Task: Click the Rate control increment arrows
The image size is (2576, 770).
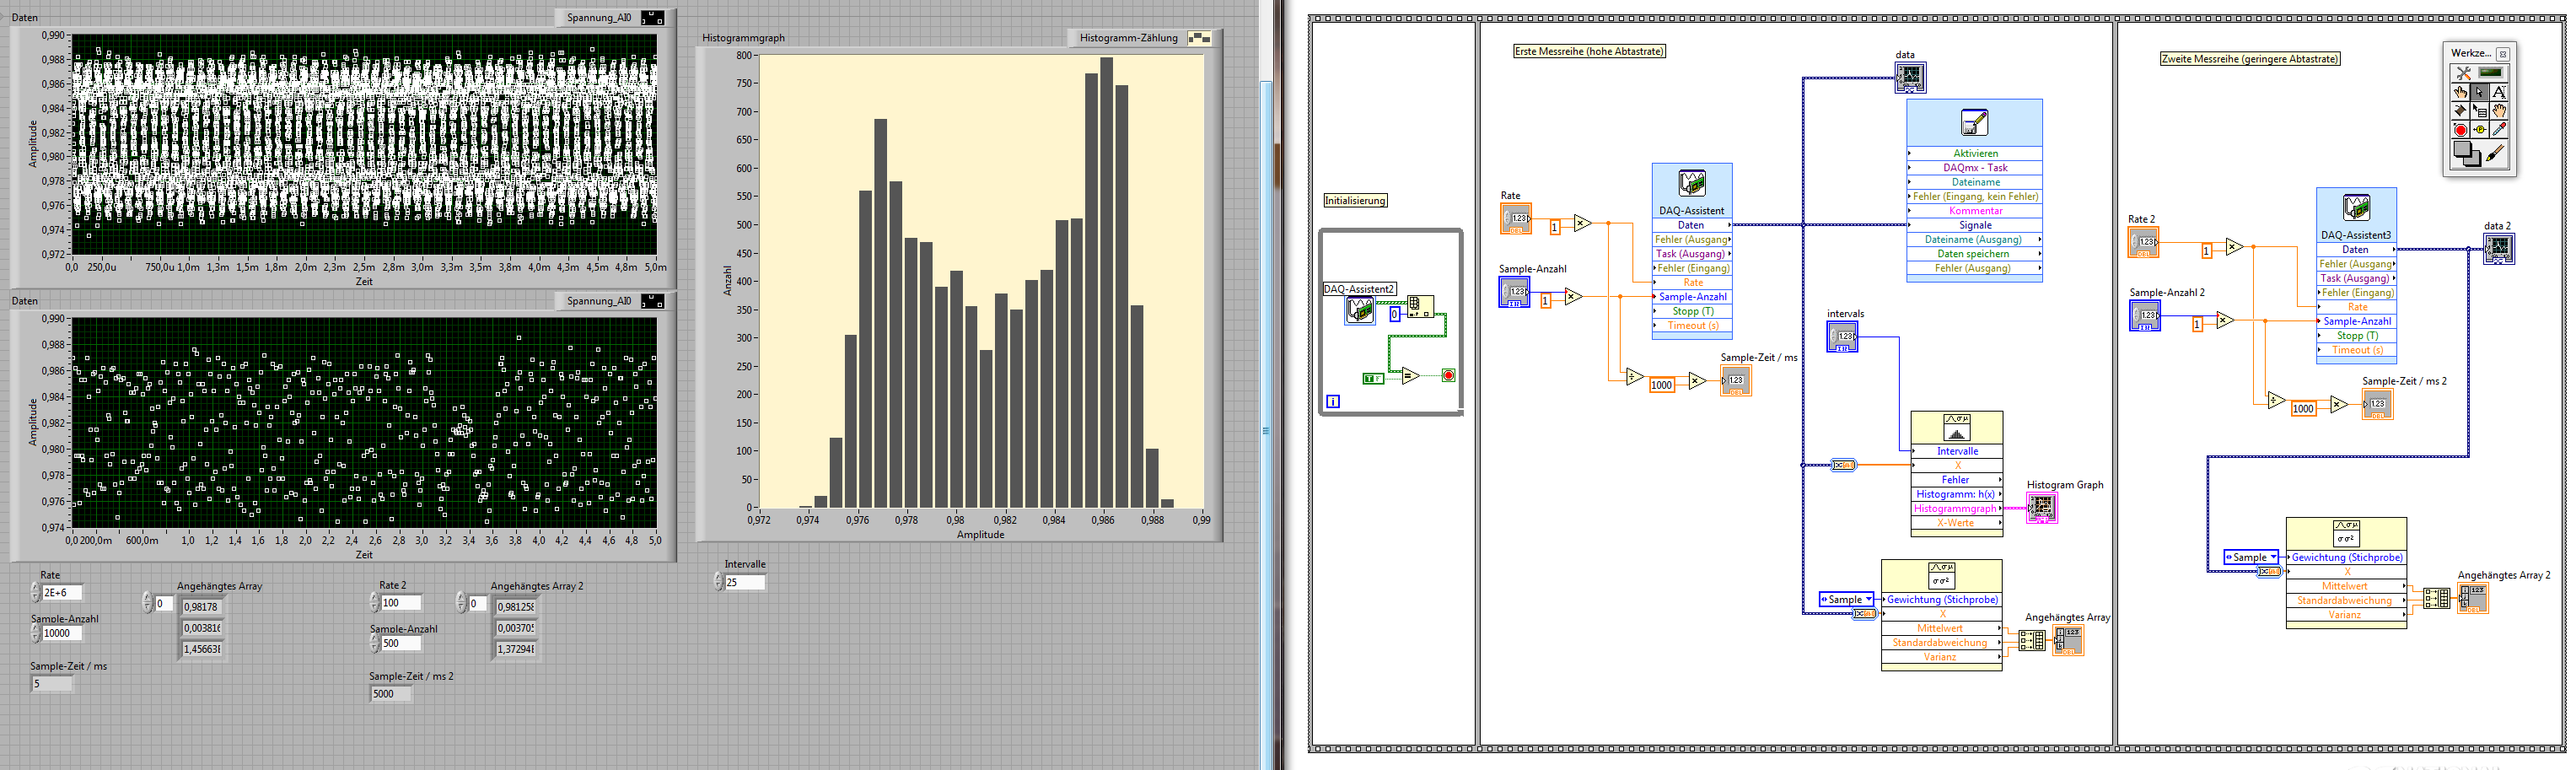Action: click(x=36, y=593)
